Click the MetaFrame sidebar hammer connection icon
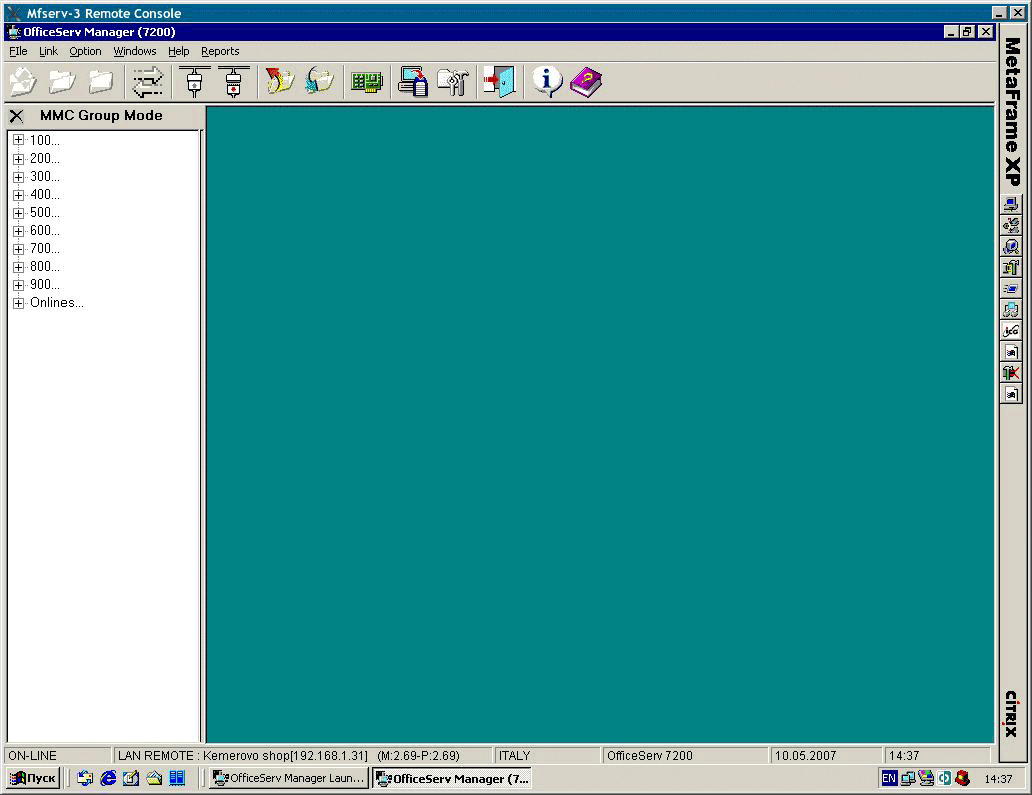The width and height of the screenshot is (1032, 795). (1012, 267)
